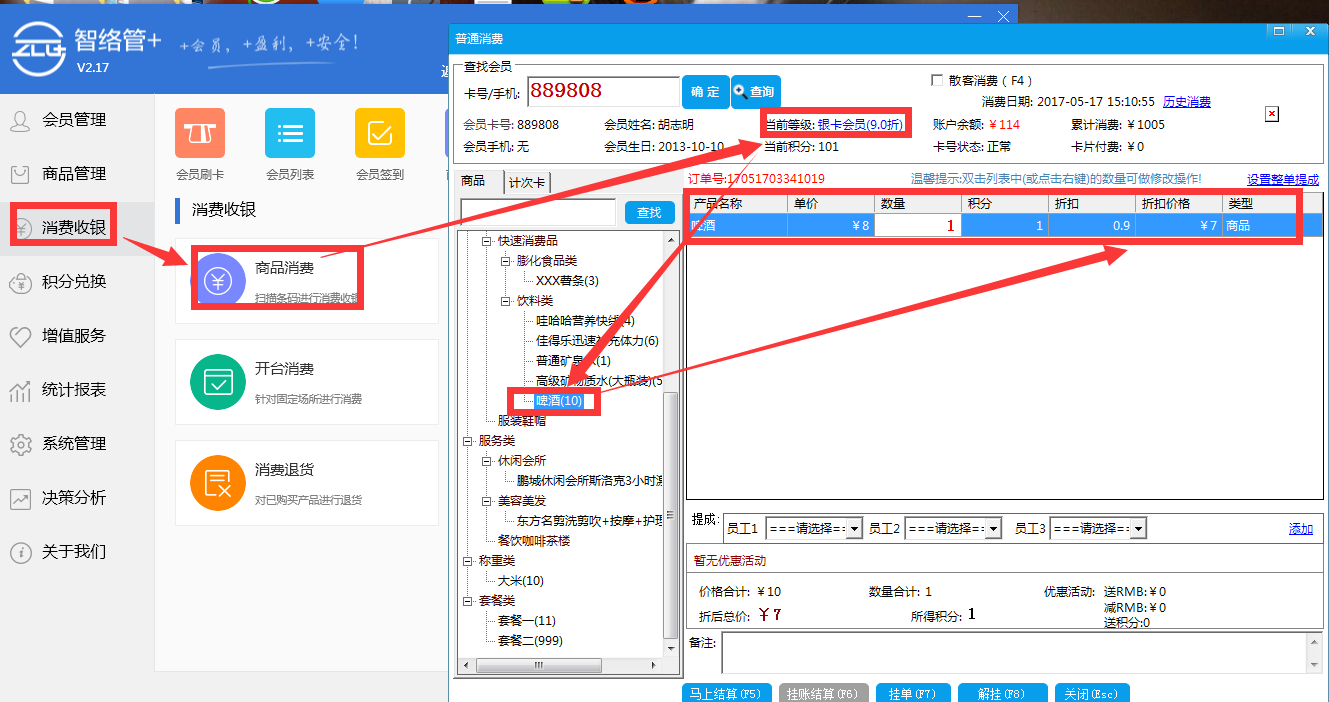Viewport: 1329px width, 702px height.
Task: Click the 马上结算 (F5) button
Action: point(727,693)
